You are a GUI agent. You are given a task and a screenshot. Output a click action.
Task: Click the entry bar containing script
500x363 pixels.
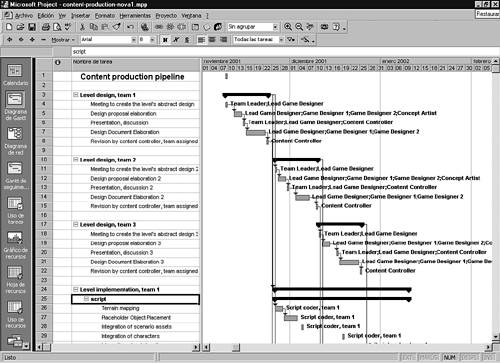point(285,52)
